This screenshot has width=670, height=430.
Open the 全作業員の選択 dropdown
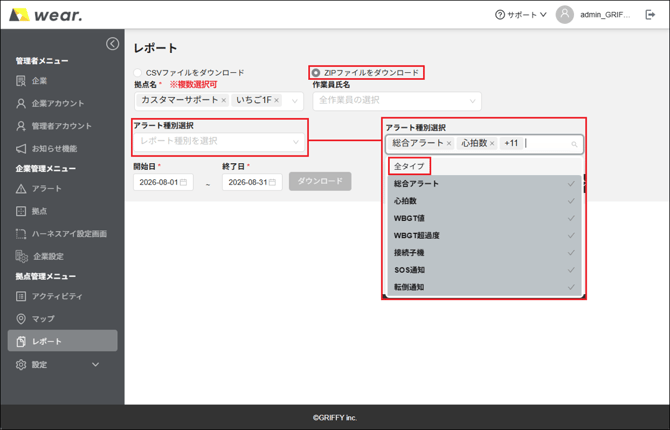pos(397,101)
